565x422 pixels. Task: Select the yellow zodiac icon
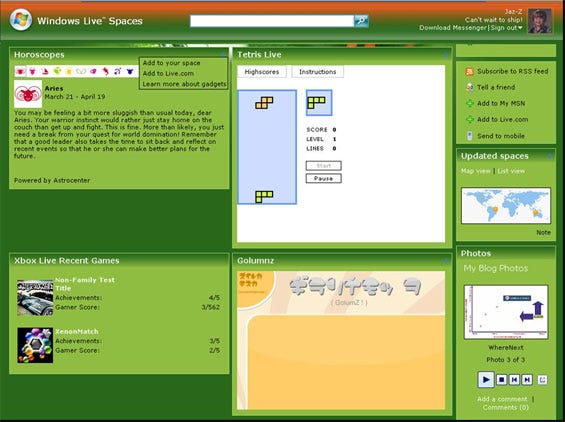pyautogui.click(x=68, y=71)
